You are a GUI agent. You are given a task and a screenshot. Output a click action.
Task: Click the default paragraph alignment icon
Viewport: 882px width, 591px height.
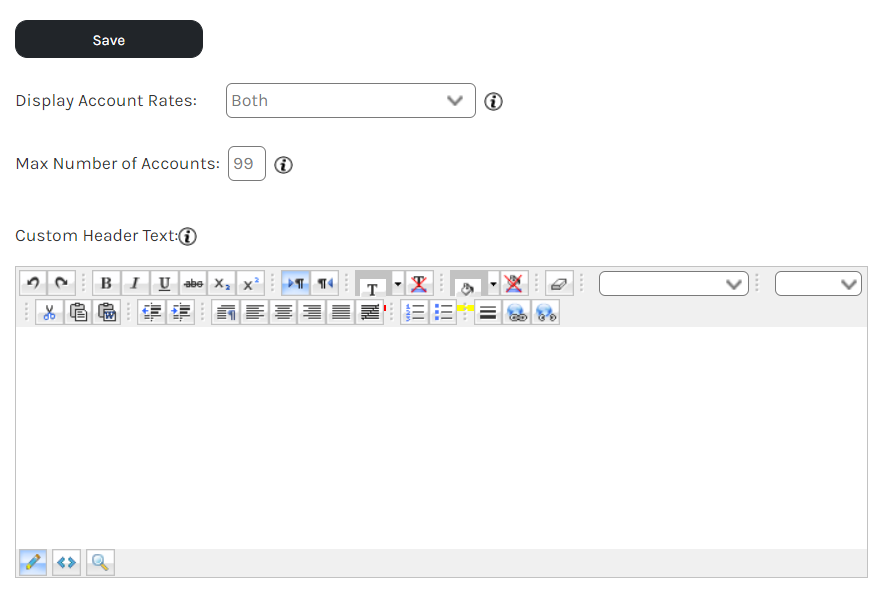tap(226, 312)
